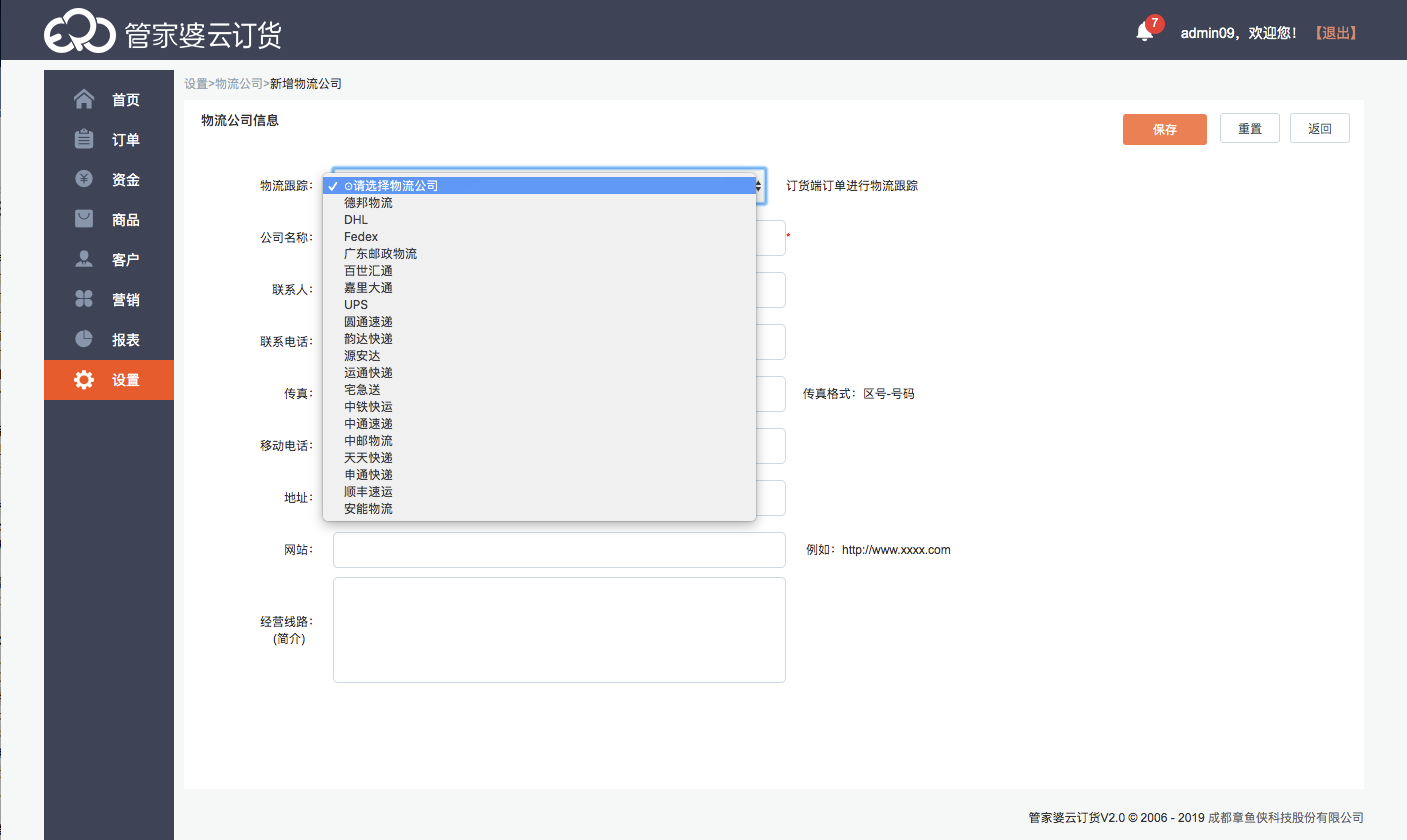Select 天天快递 option

point(539,458)
